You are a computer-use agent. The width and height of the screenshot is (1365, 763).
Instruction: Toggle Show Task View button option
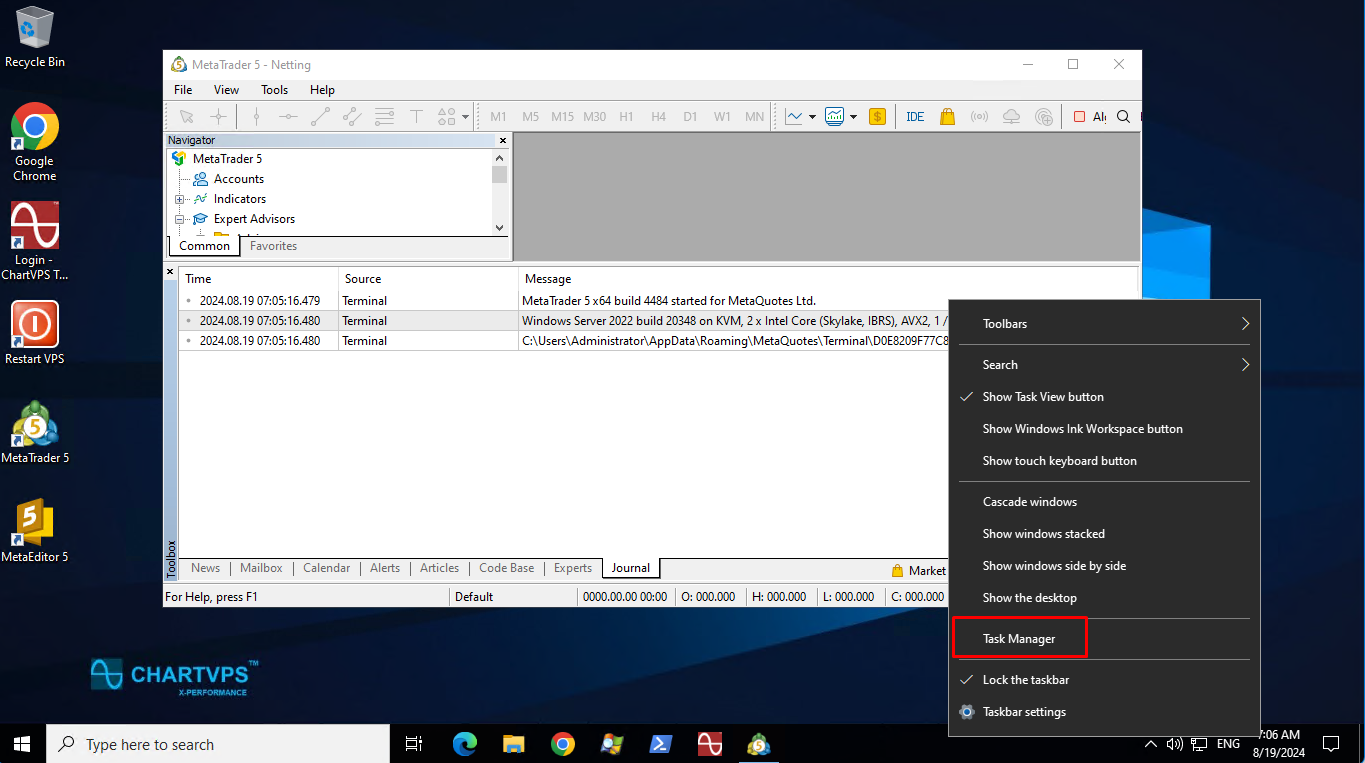(x=1043, y=397)
